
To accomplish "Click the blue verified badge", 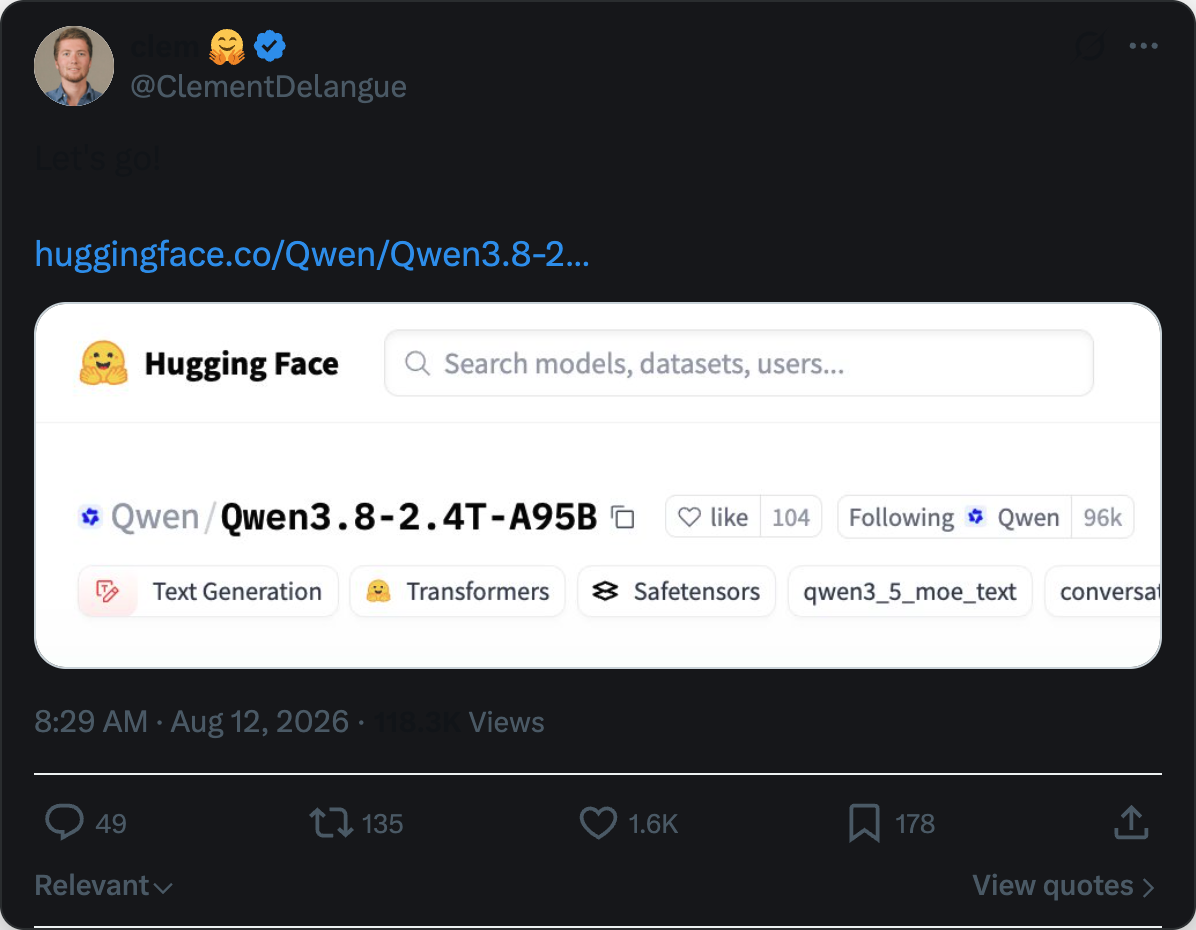I will [269, 46].
